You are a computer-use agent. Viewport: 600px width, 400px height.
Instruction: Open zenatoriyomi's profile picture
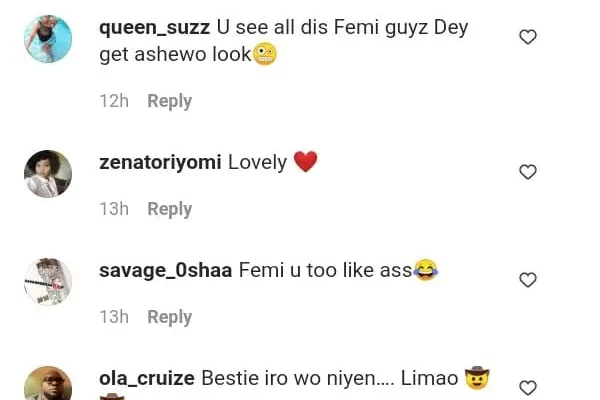(x=48, y=174)
